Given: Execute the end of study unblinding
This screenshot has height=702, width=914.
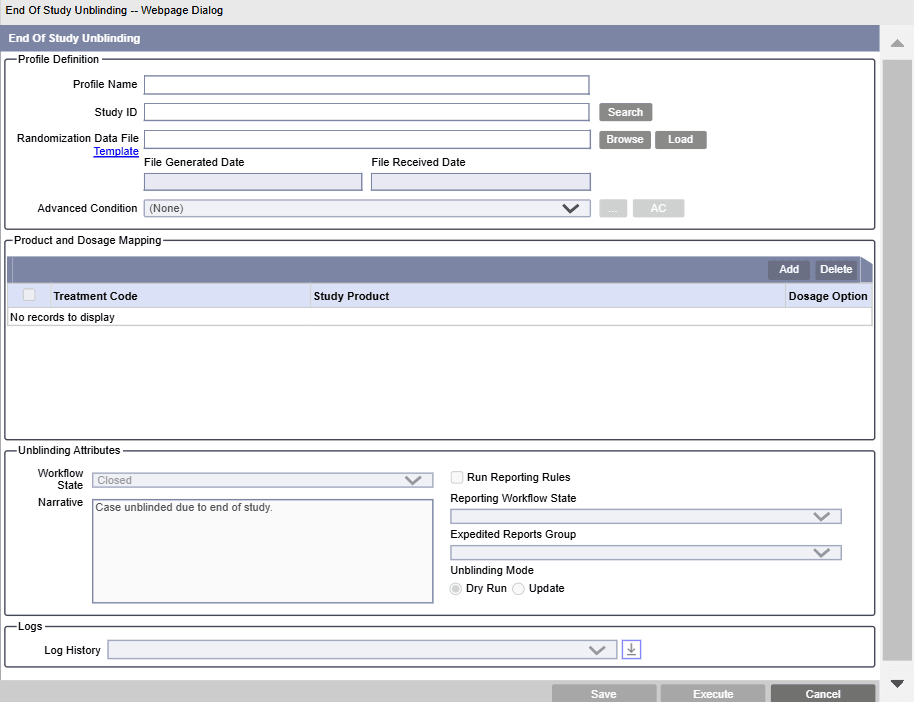Looking at the screenshot, I should (712, 693).
